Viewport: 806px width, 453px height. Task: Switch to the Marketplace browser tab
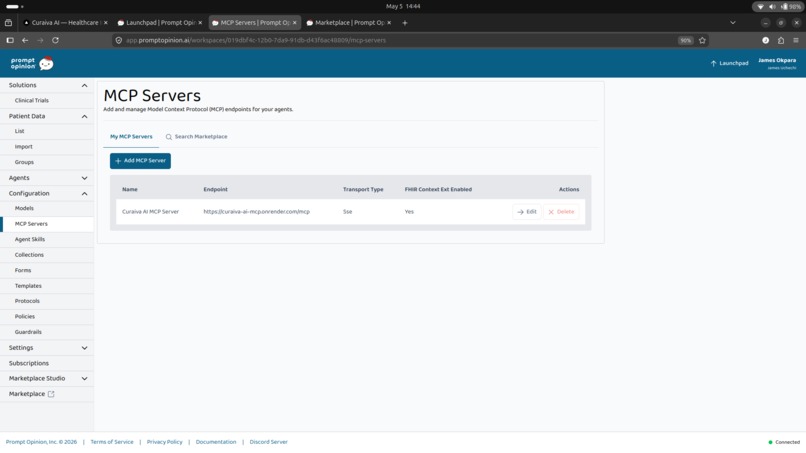pos(349,23)
